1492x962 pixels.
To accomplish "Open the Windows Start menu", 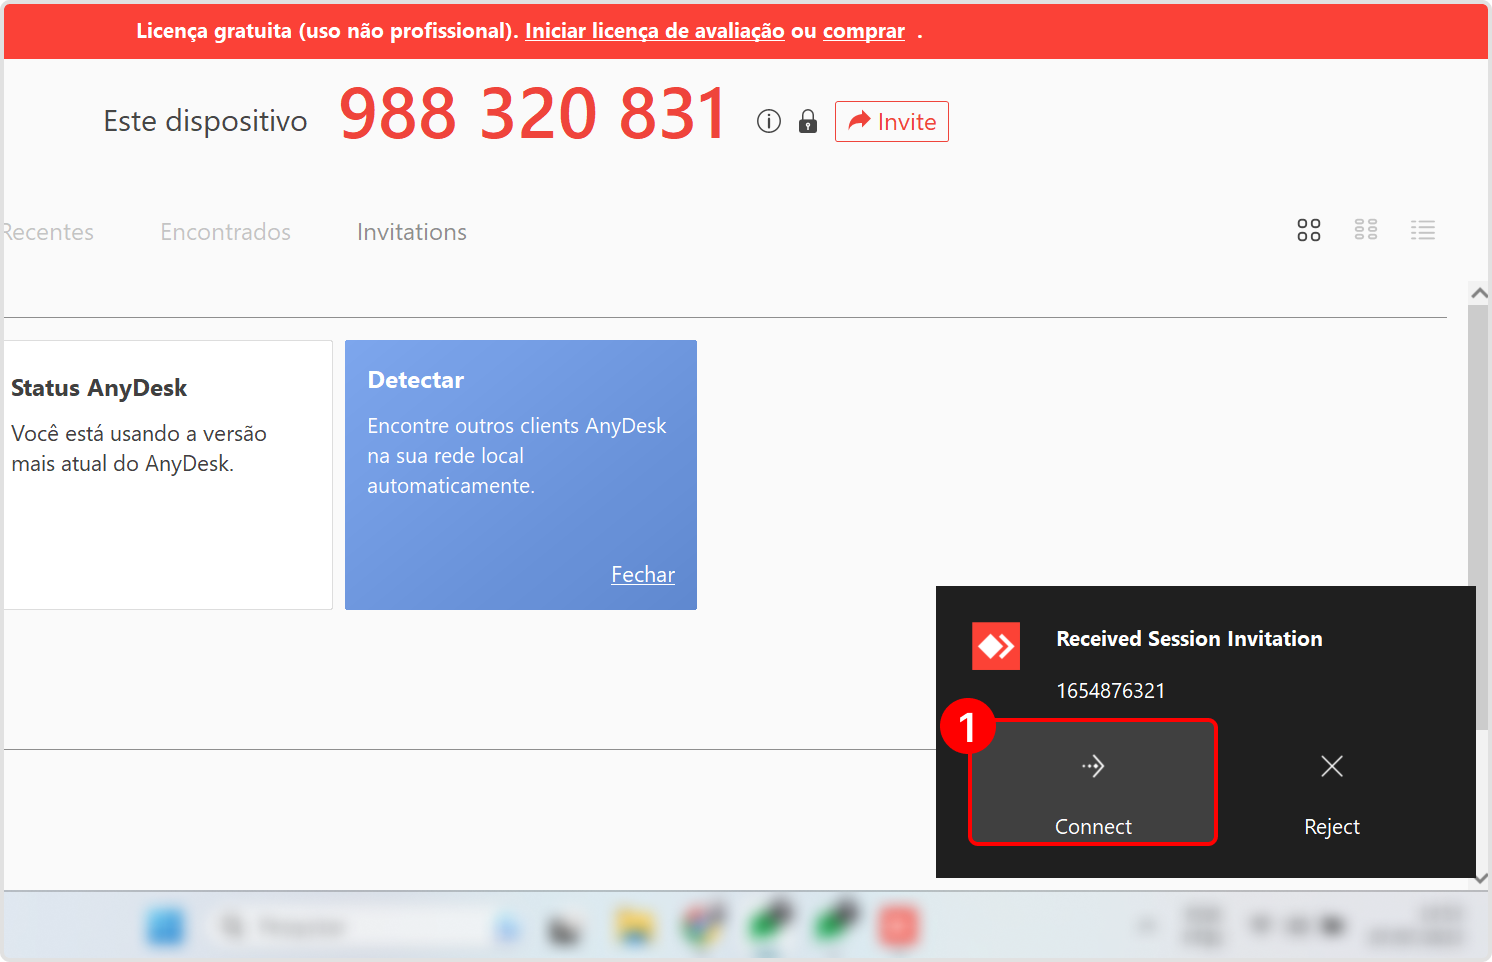I will point(166,927).
